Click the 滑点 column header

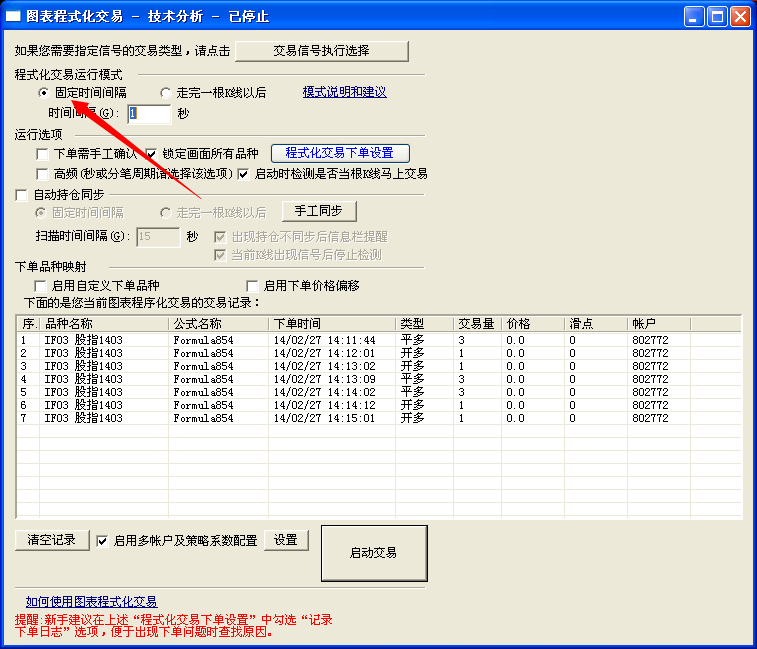[x=596, y=324]
